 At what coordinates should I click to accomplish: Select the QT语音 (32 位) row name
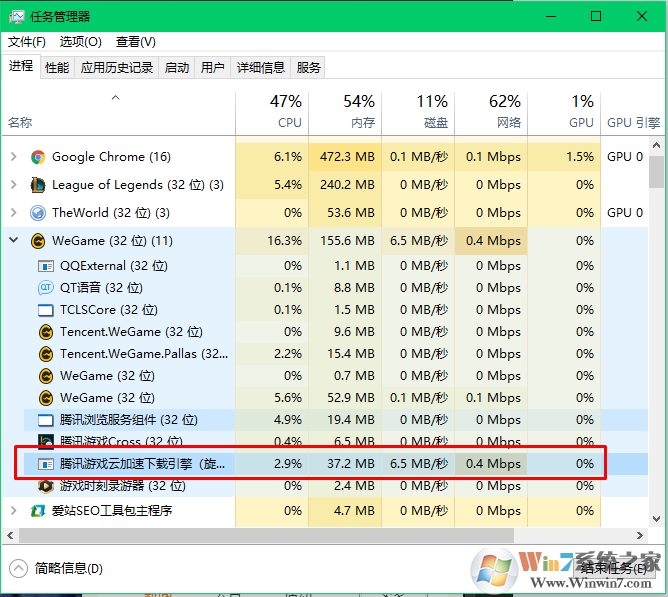point(101,288)
